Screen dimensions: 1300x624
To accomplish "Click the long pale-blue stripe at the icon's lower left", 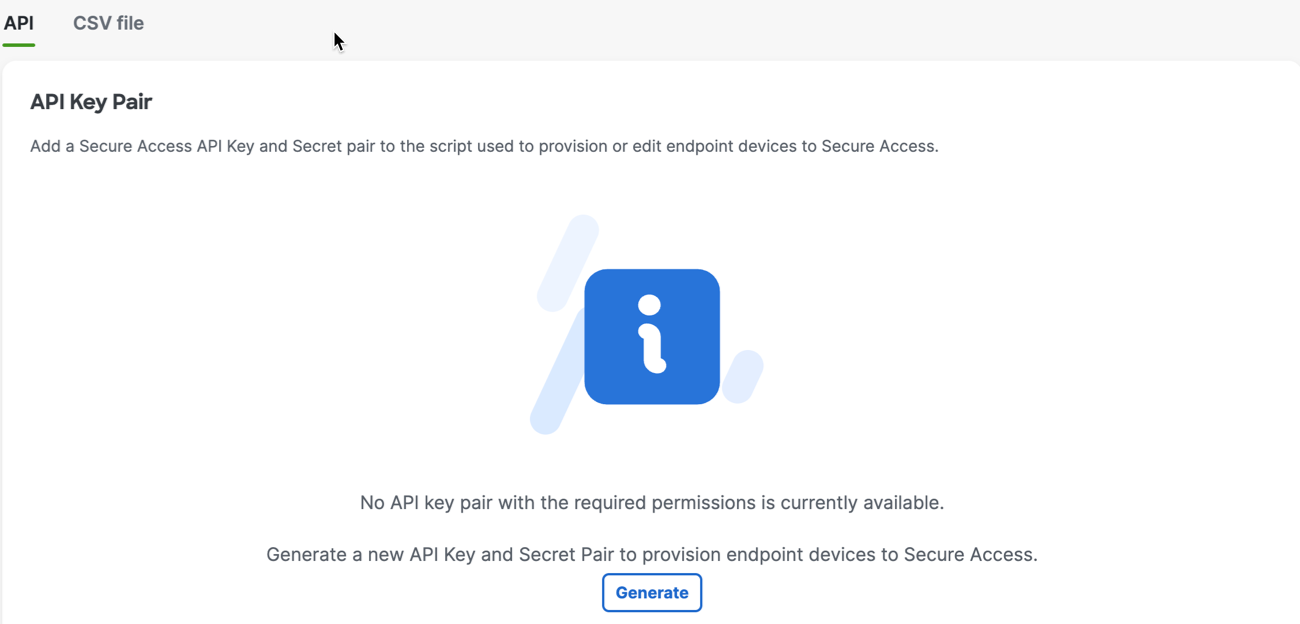I will pyautogui.click(x=557, y=372).
